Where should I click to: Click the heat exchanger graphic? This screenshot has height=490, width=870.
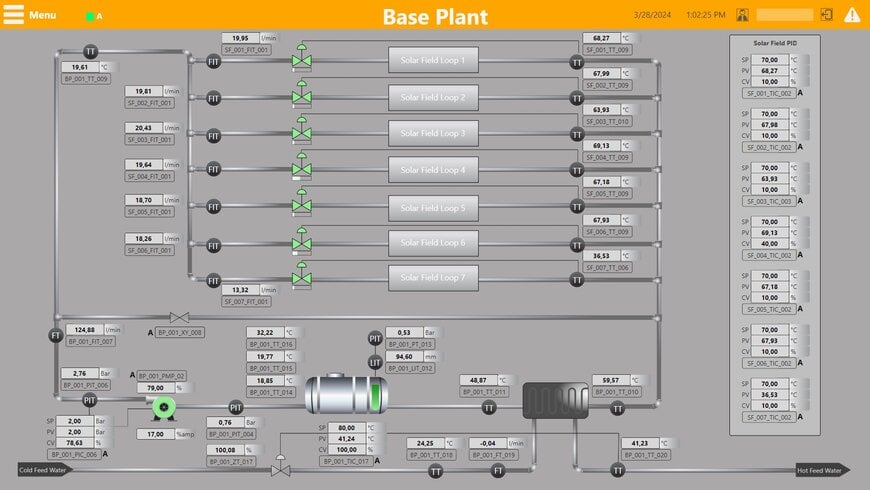pyautogui.click(x=555, y=400)
